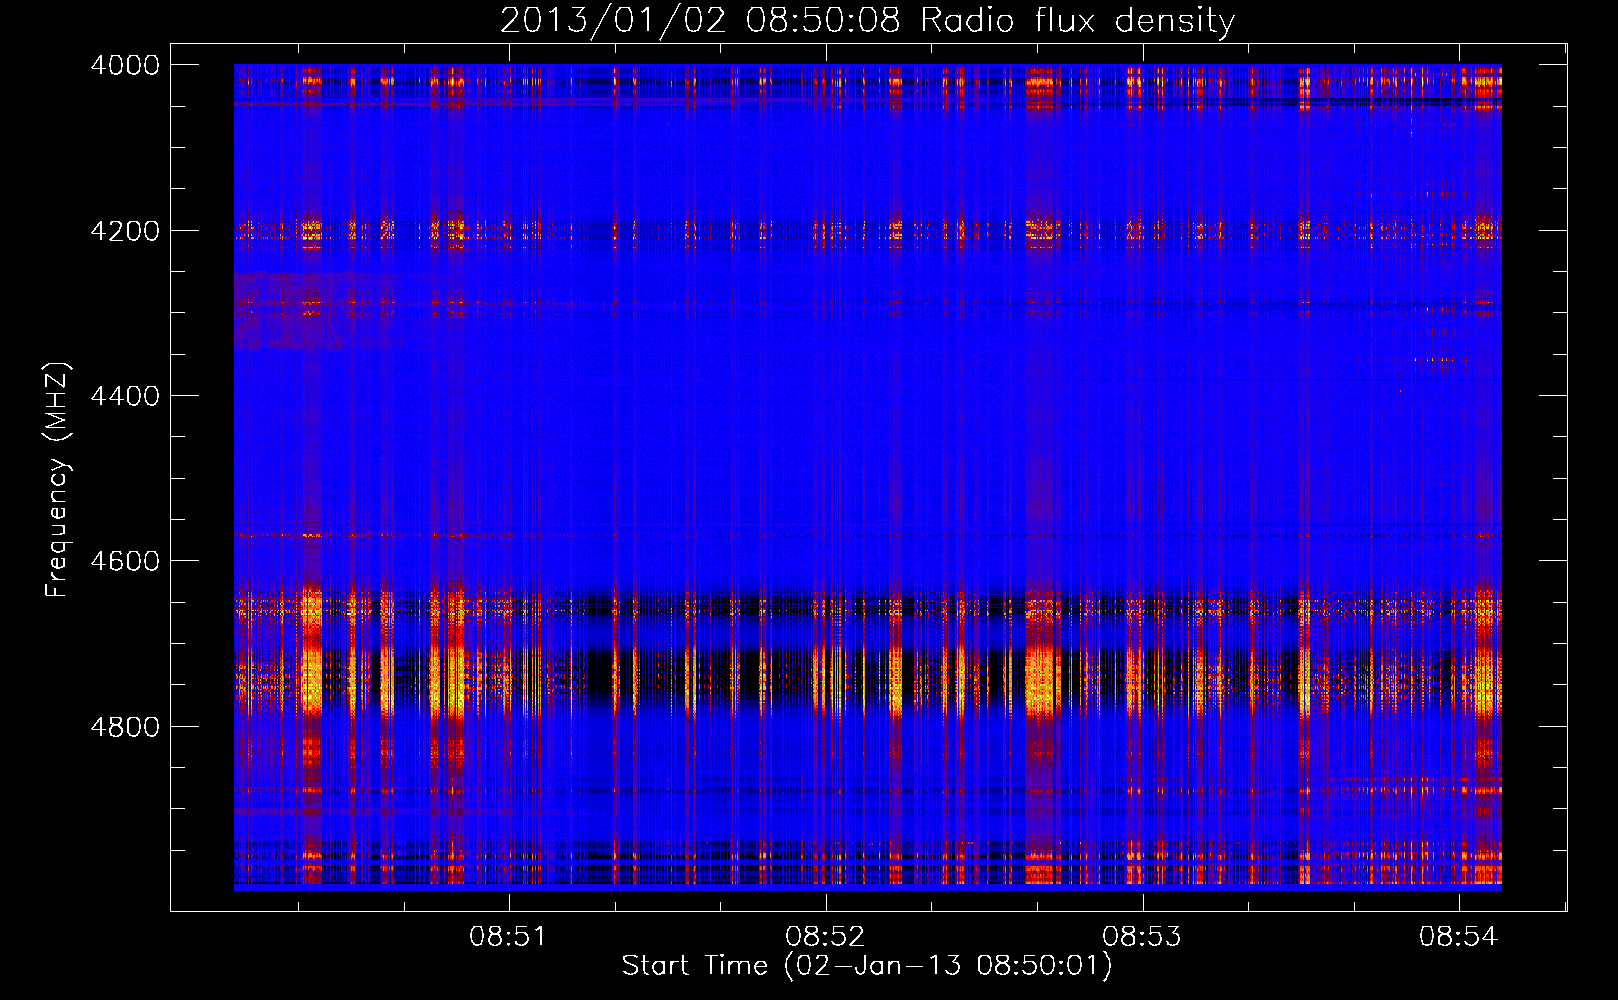Select the 4000 frequency axis label
This screenshot has height=1000, width=1618.
pos(125,66)
